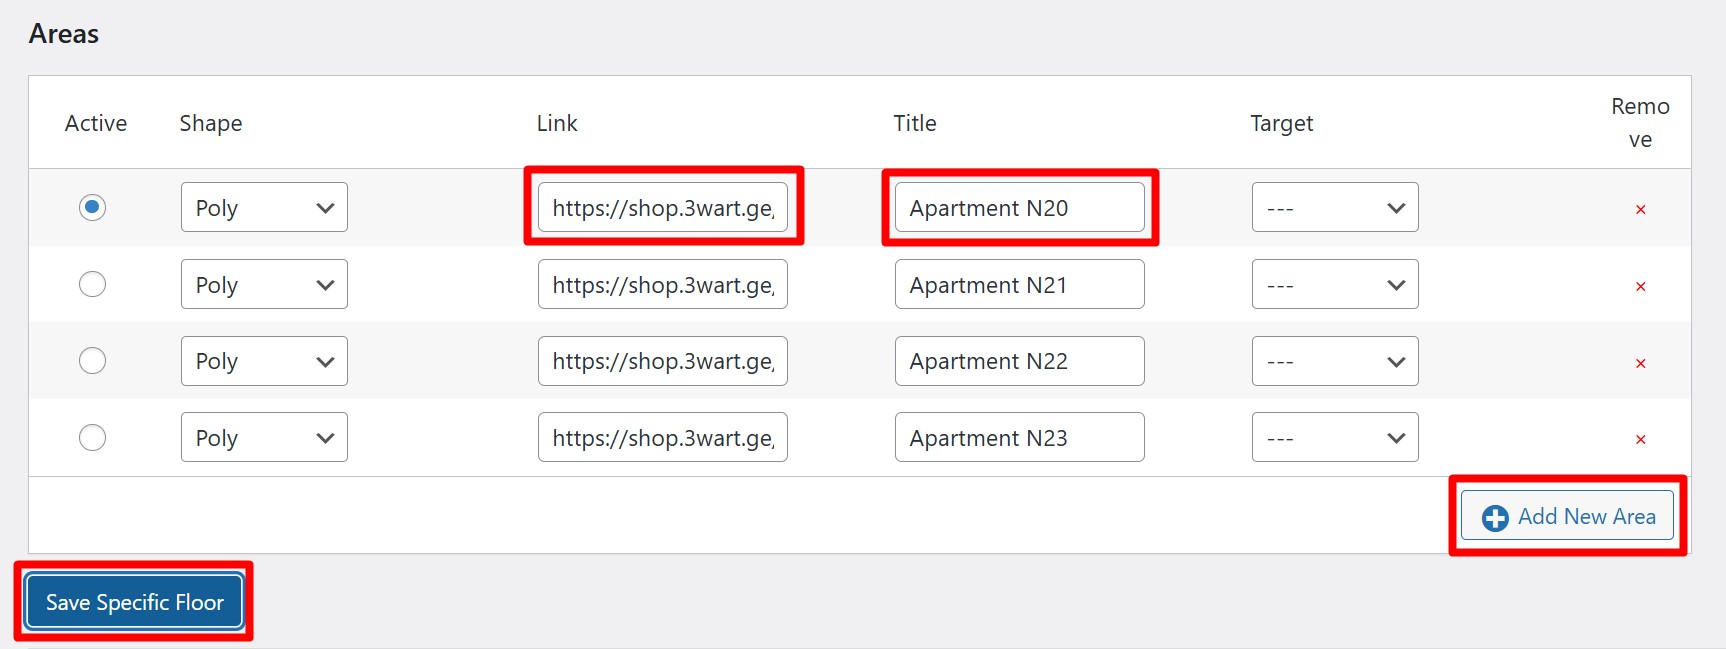Choose Apartment N23 as active area
Viewport: 1726px width, 649px height.
point(92,437)
